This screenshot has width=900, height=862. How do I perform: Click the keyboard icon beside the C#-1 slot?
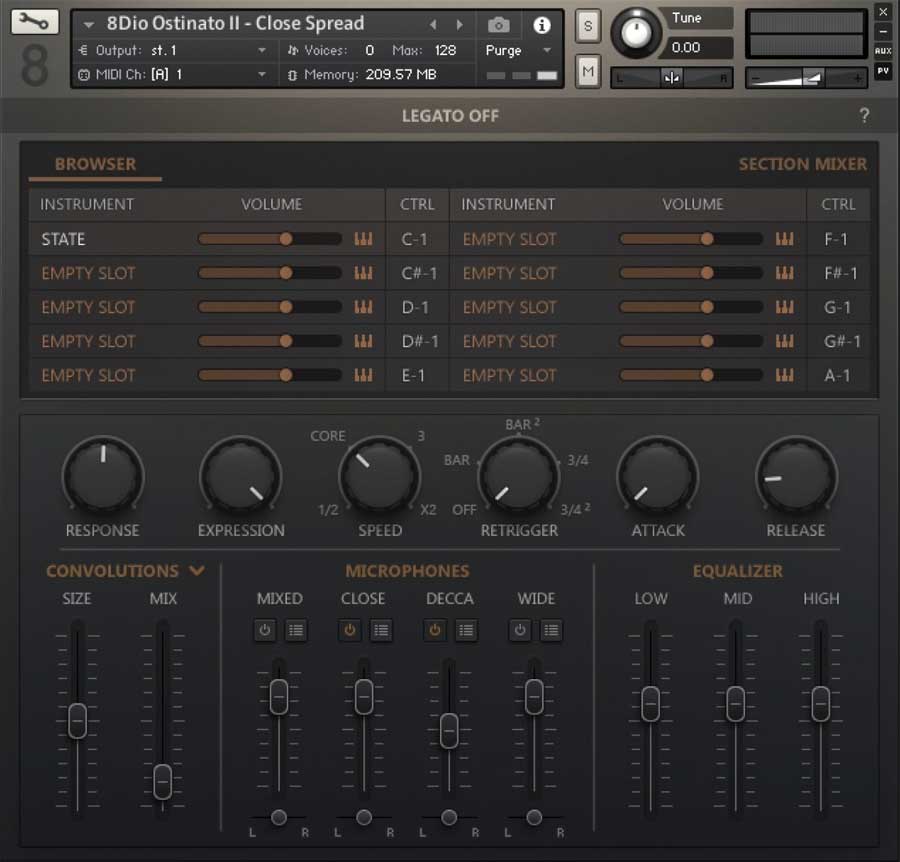click(x=363, y=273)
